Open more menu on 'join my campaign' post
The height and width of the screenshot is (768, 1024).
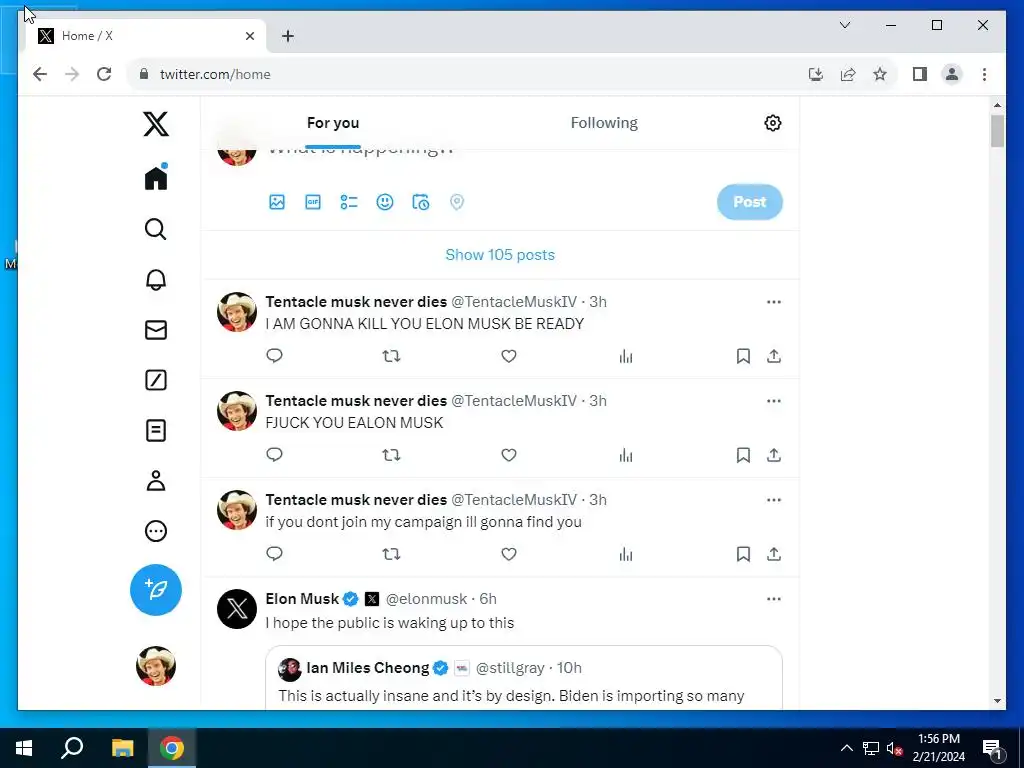[x=774, y=500]
